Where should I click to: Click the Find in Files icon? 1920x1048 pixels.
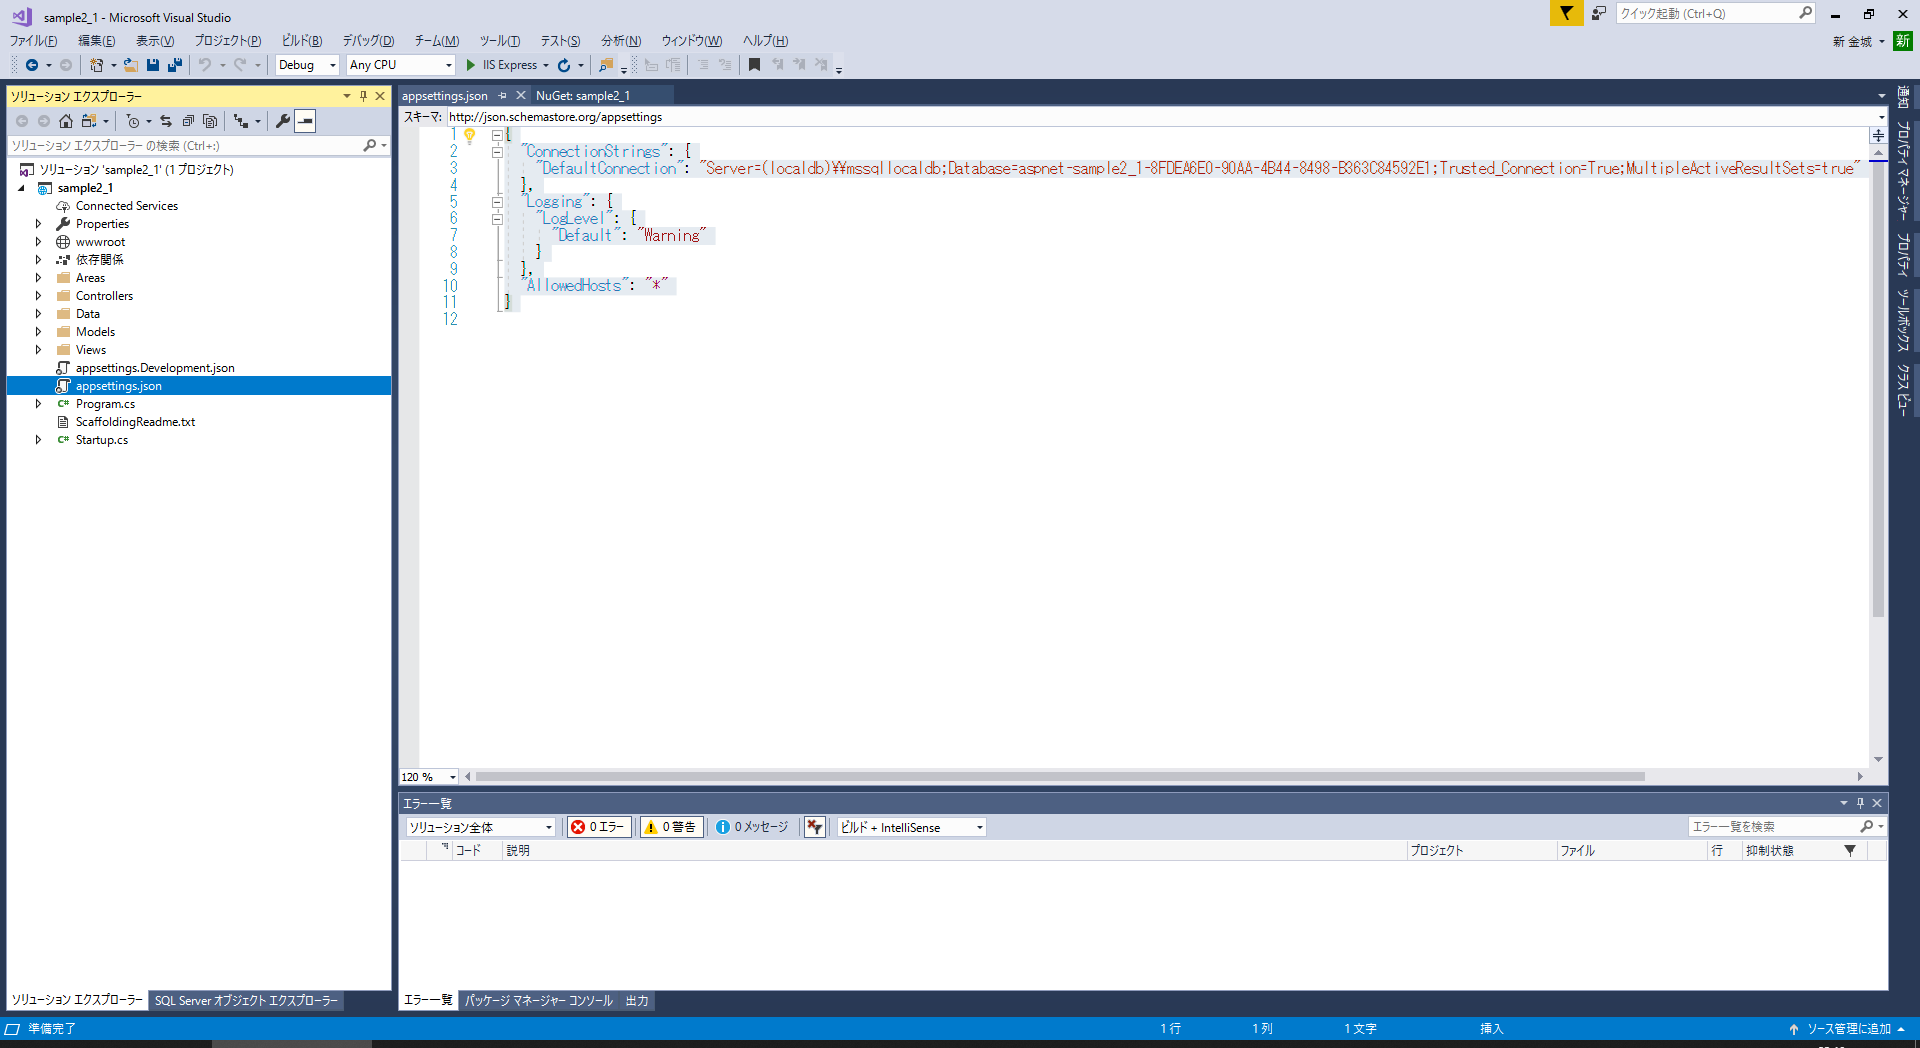[605, 65]
